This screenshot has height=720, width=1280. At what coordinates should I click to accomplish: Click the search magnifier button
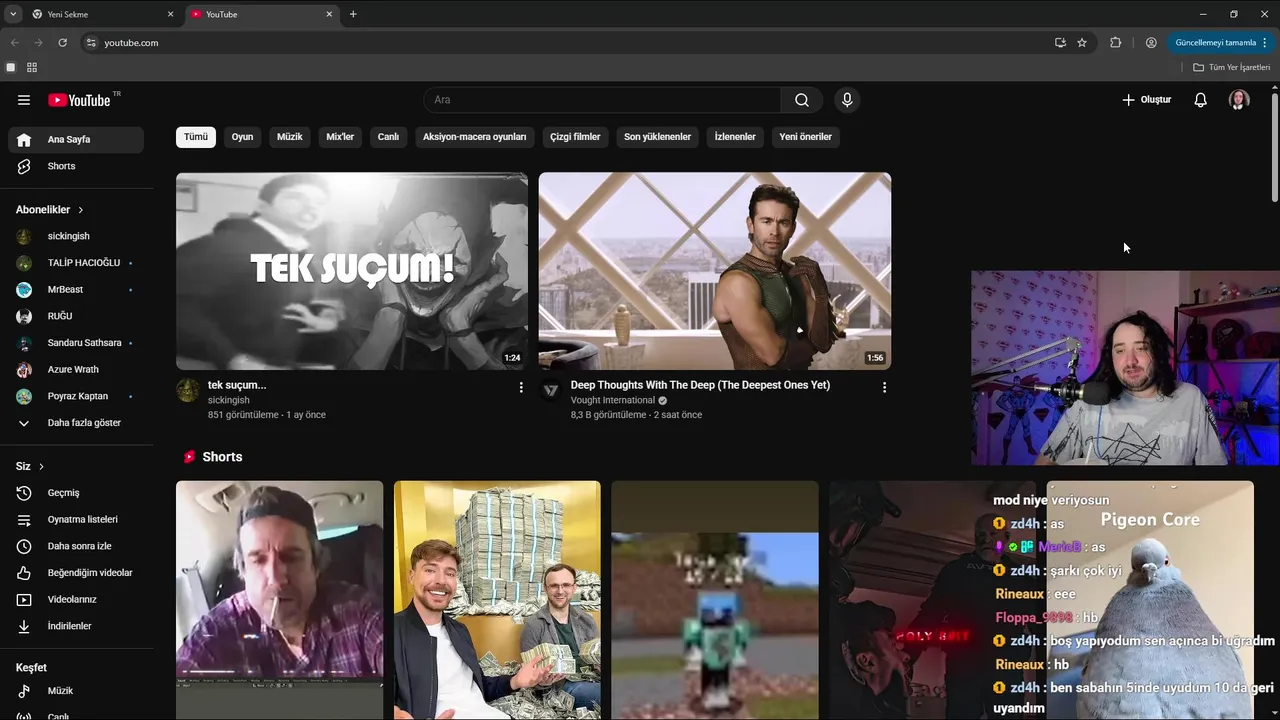click(x=802, y=100)
